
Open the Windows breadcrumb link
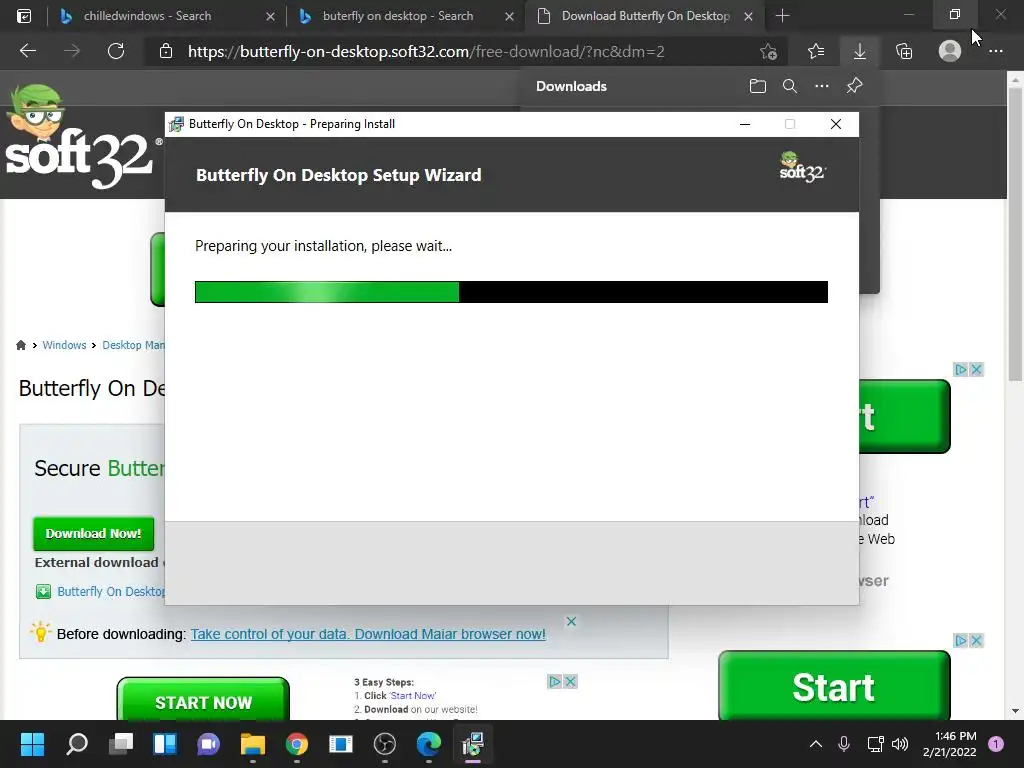click(64, 345)
